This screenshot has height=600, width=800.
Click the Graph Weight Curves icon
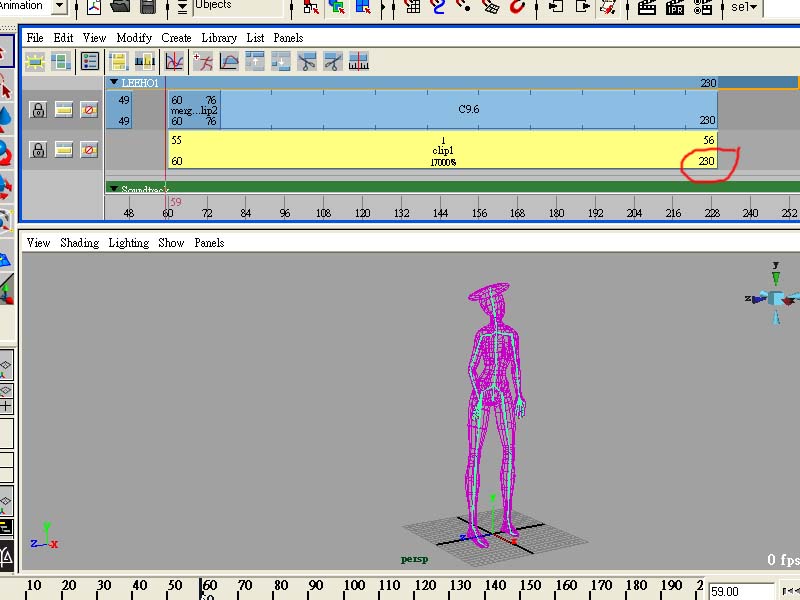pos(229,62)
